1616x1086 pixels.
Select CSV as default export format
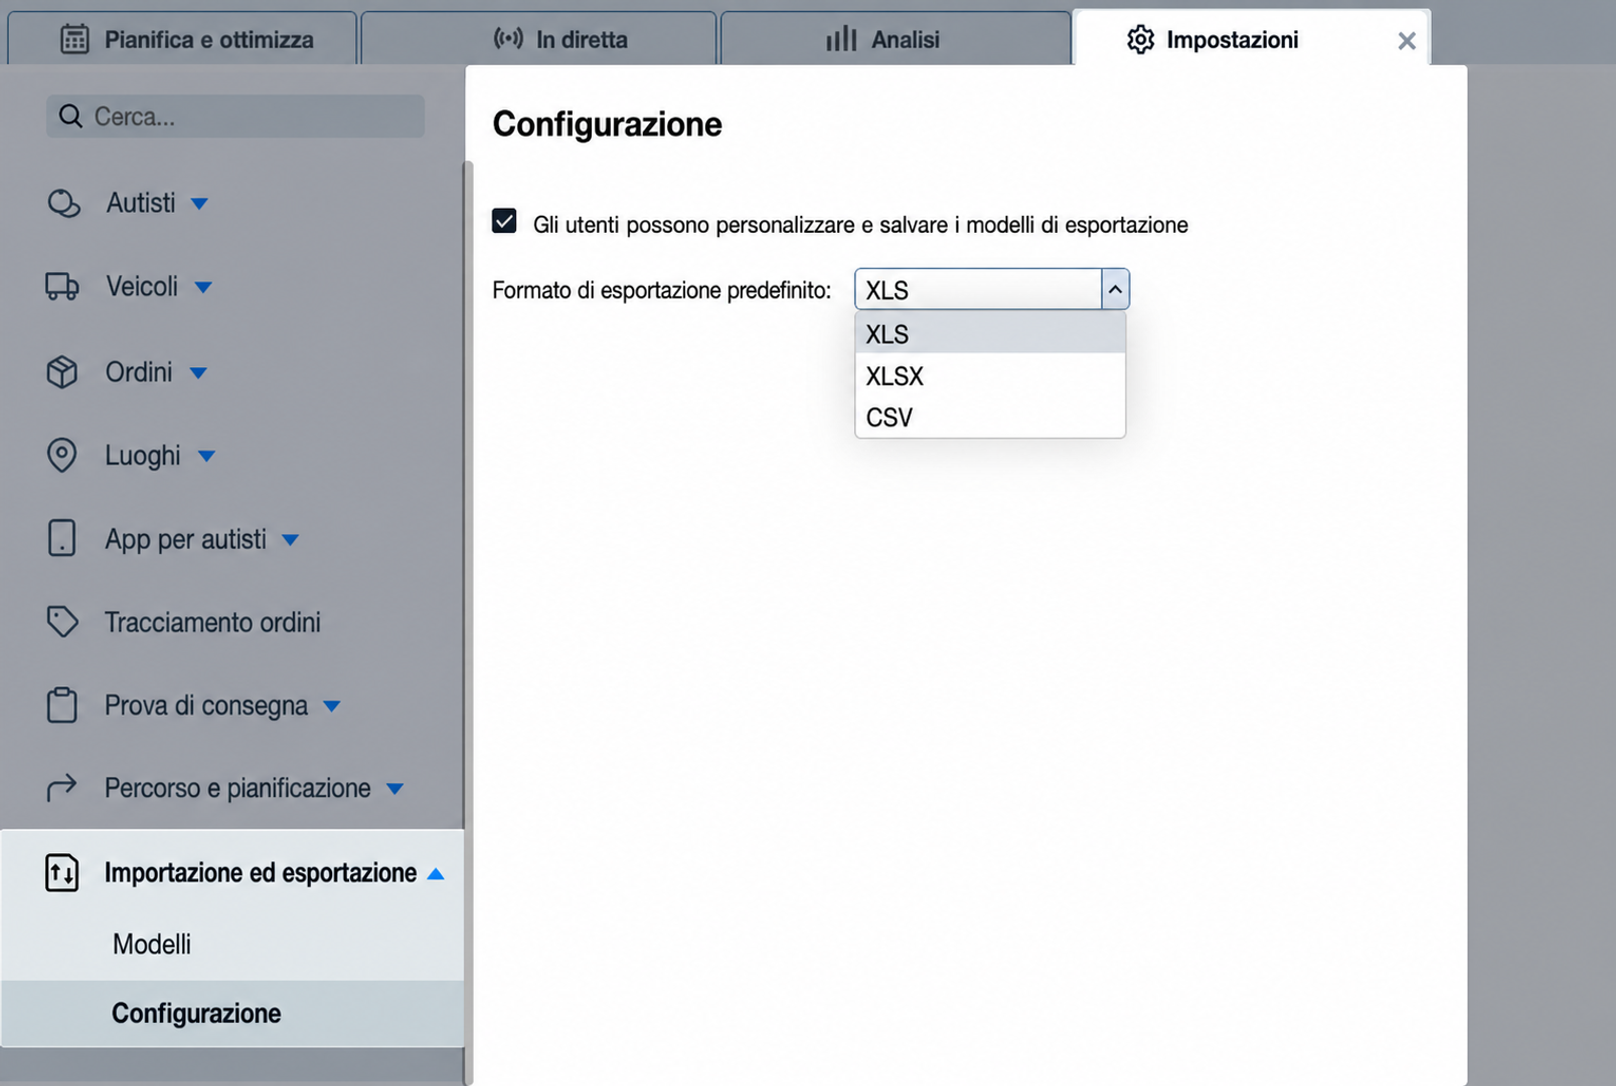[990, 417]
